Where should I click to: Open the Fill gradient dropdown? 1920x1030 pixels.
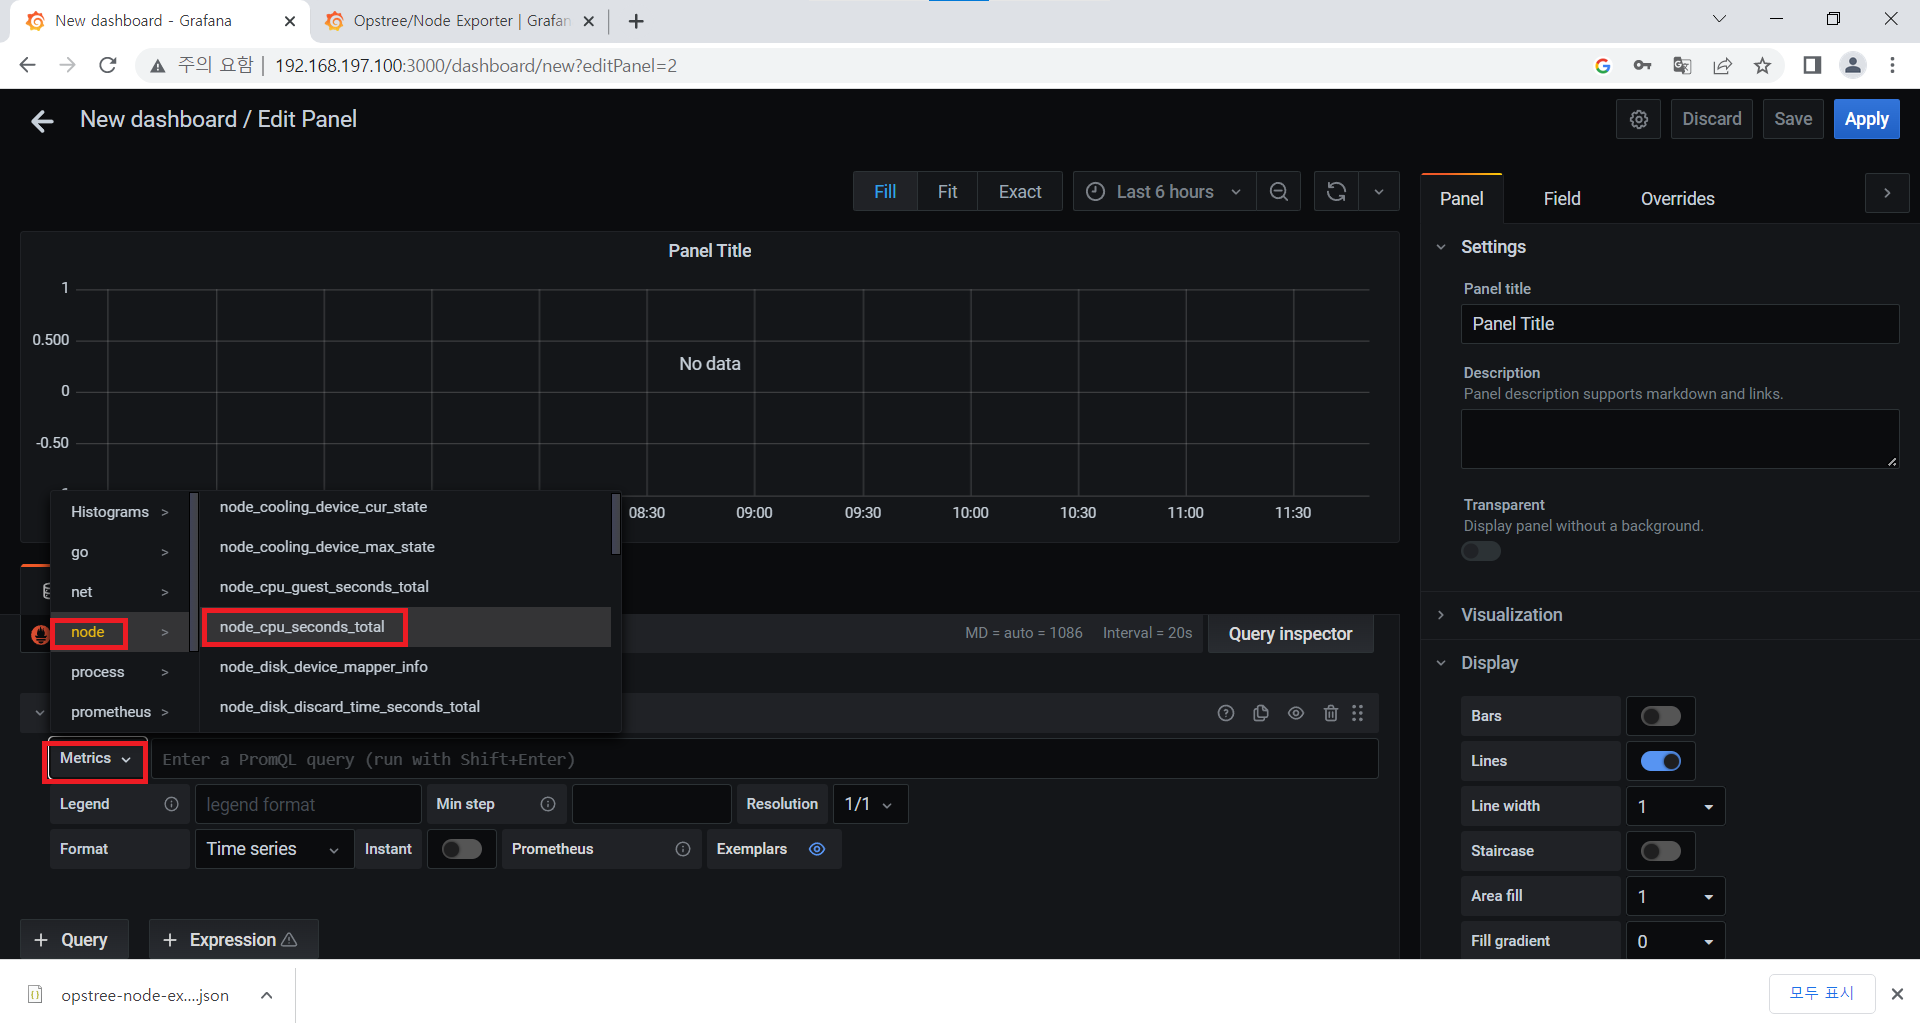pos(1675,941)
